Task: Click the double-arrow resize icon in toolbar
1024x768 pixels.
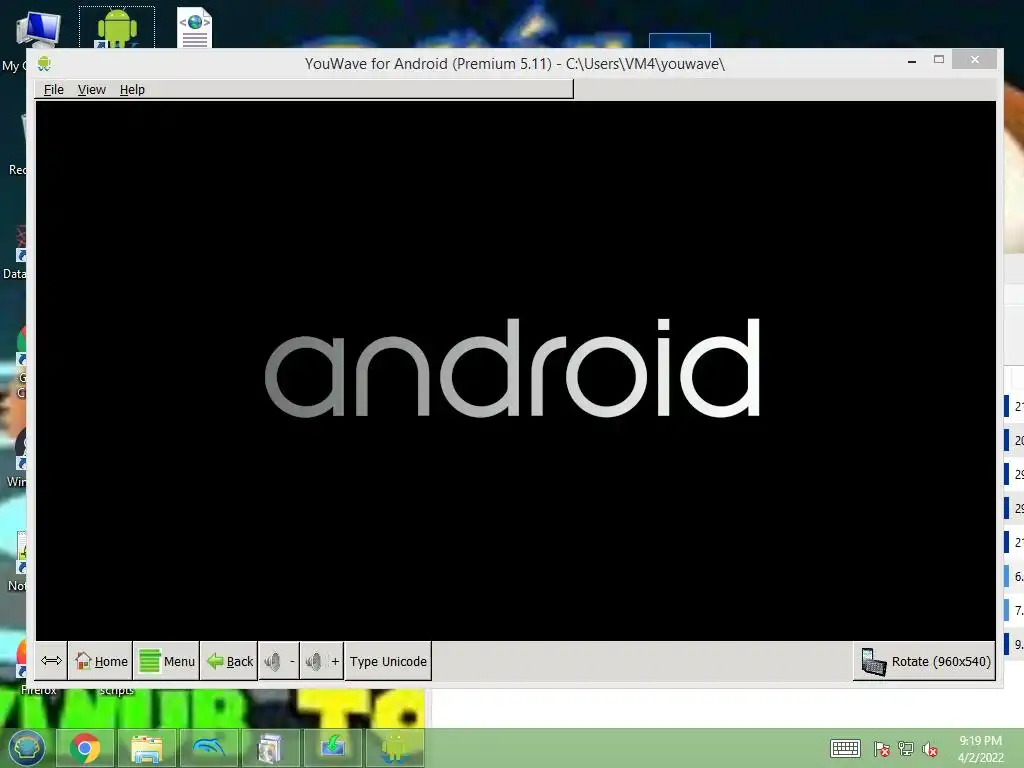Action: point(51,661)
